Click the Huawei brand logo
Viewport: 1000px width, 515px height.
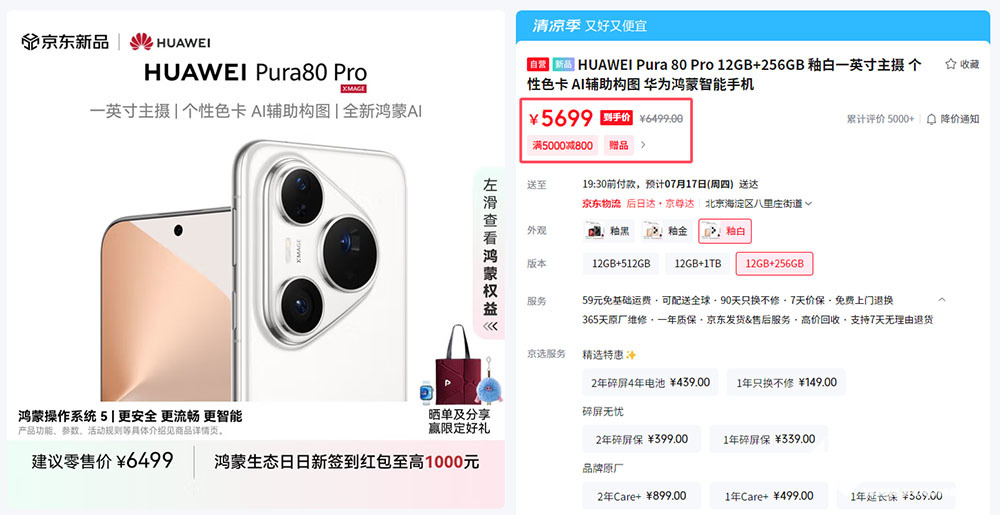pos(170,42)
